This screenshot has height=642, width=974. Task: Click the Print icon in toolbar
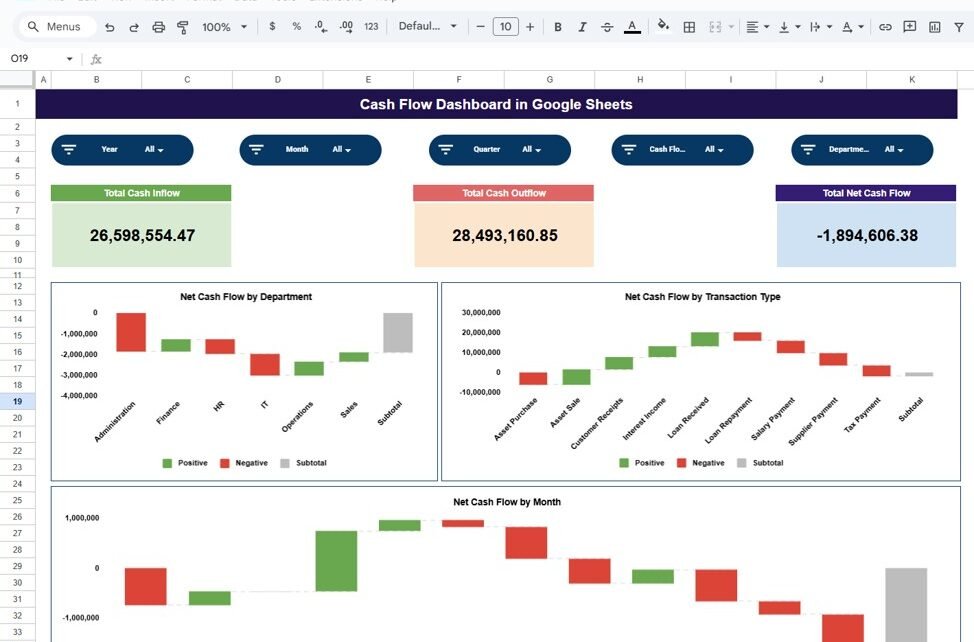[x=158, y=27]
